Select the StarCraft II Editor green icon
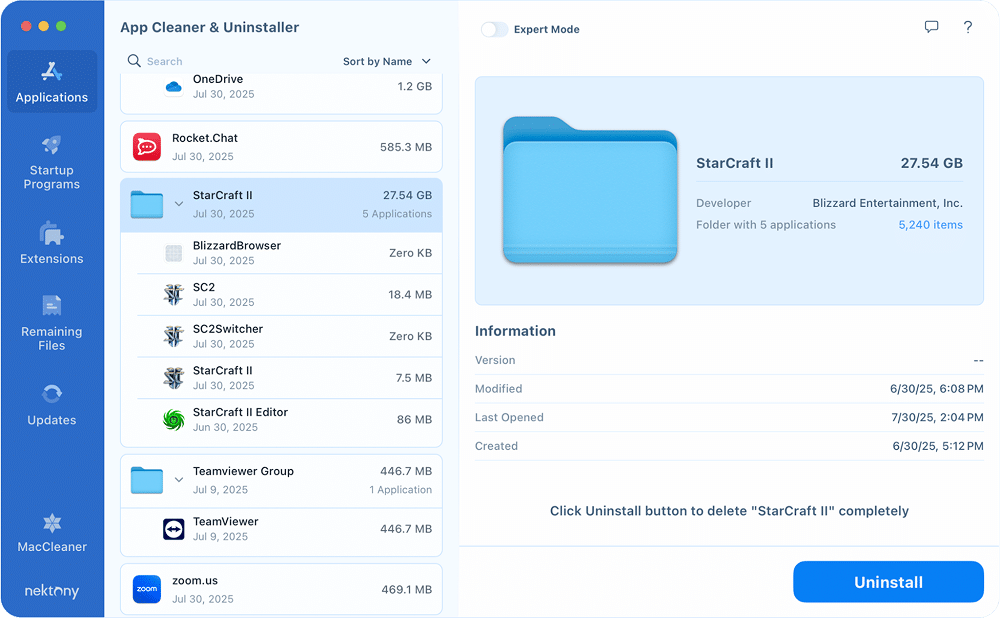This screenshot has width=1000, height=618. (173, 420)
